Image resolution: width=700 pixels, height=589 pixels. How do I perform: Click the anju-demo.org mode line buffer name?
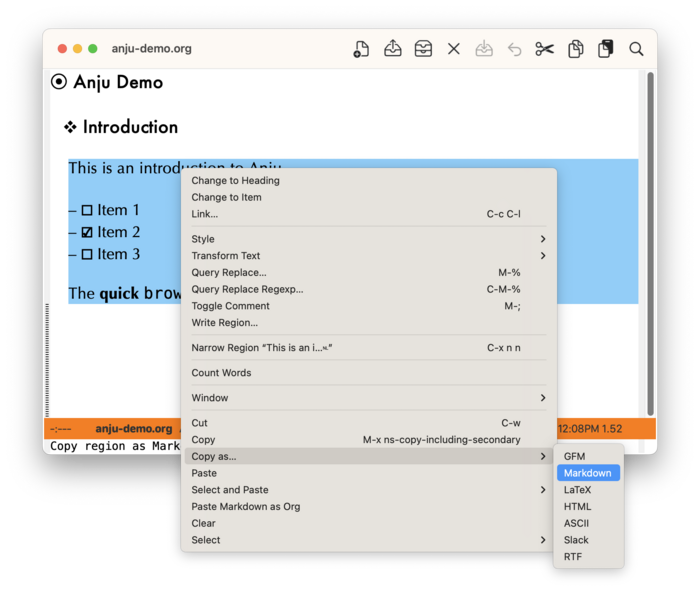coord(133,429)
